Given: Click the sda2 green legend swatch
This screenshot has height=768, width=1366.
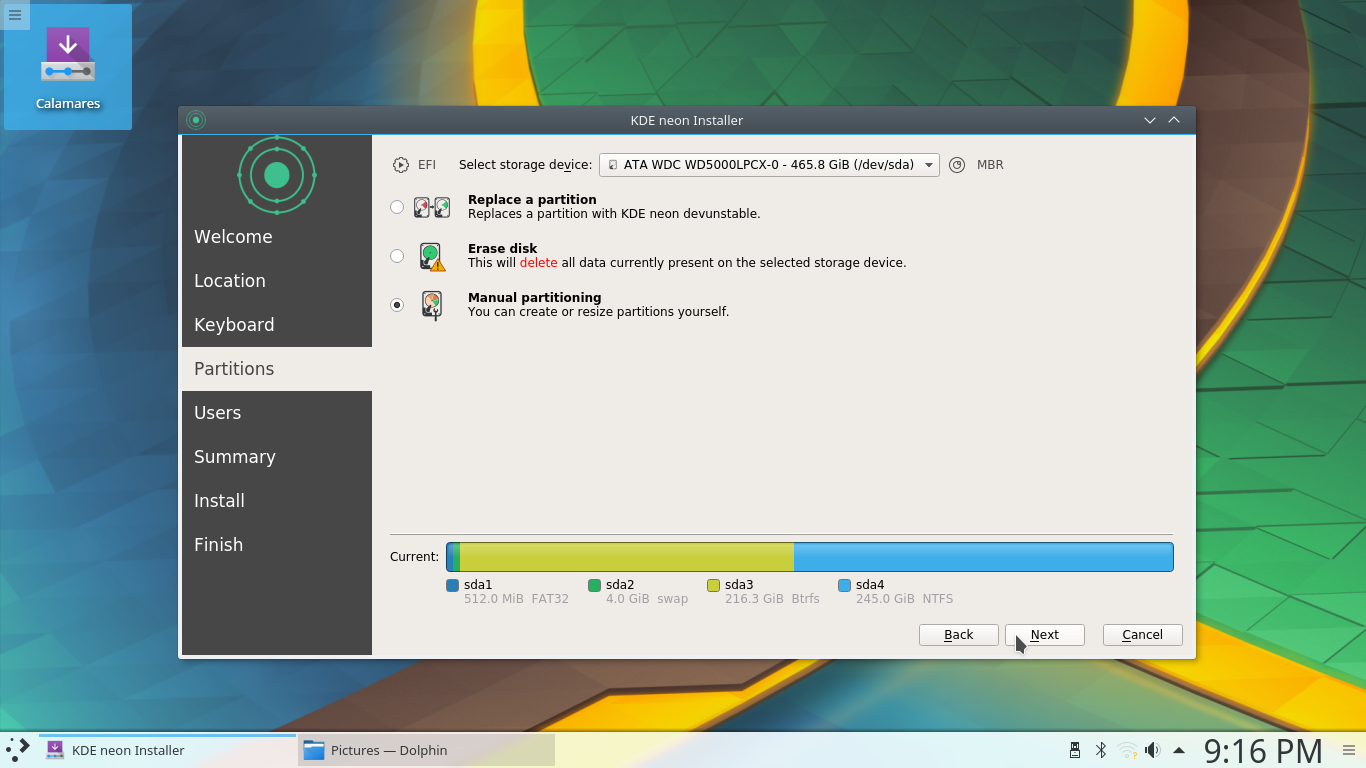Looking at the screenshot, I should 595,585.
